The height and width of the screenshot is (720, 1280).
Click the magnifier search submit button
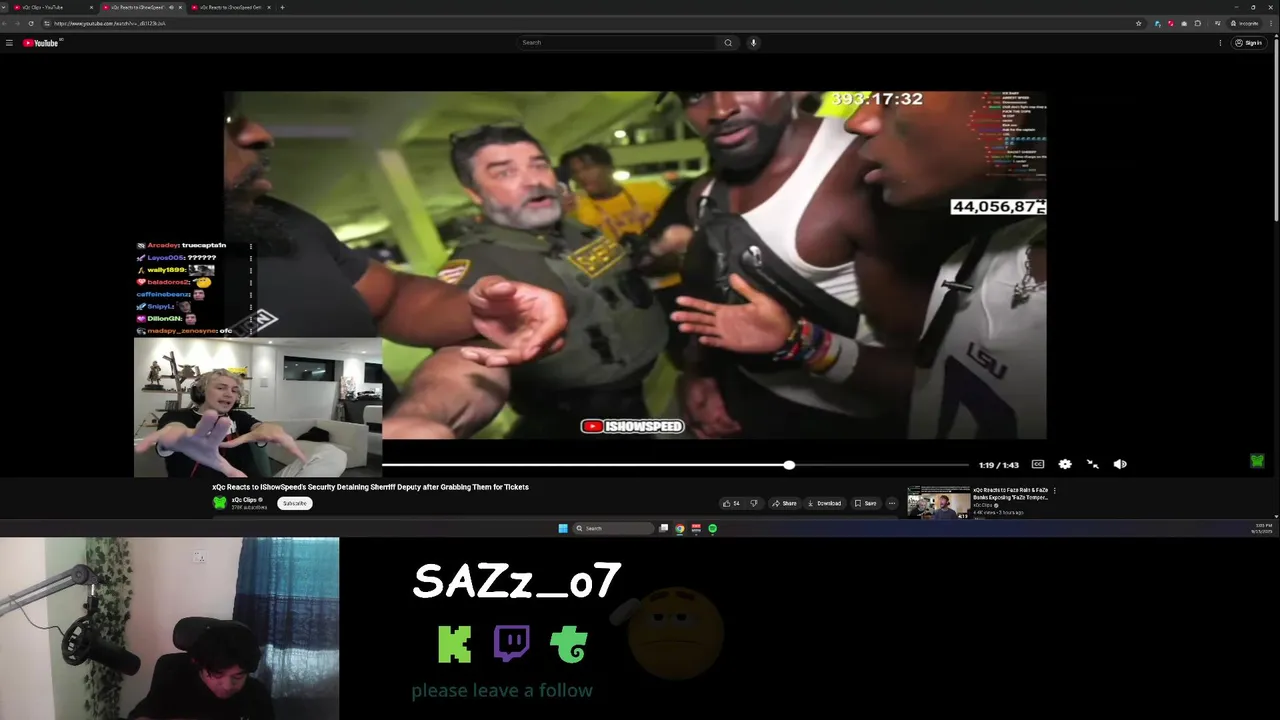point(728,43)
